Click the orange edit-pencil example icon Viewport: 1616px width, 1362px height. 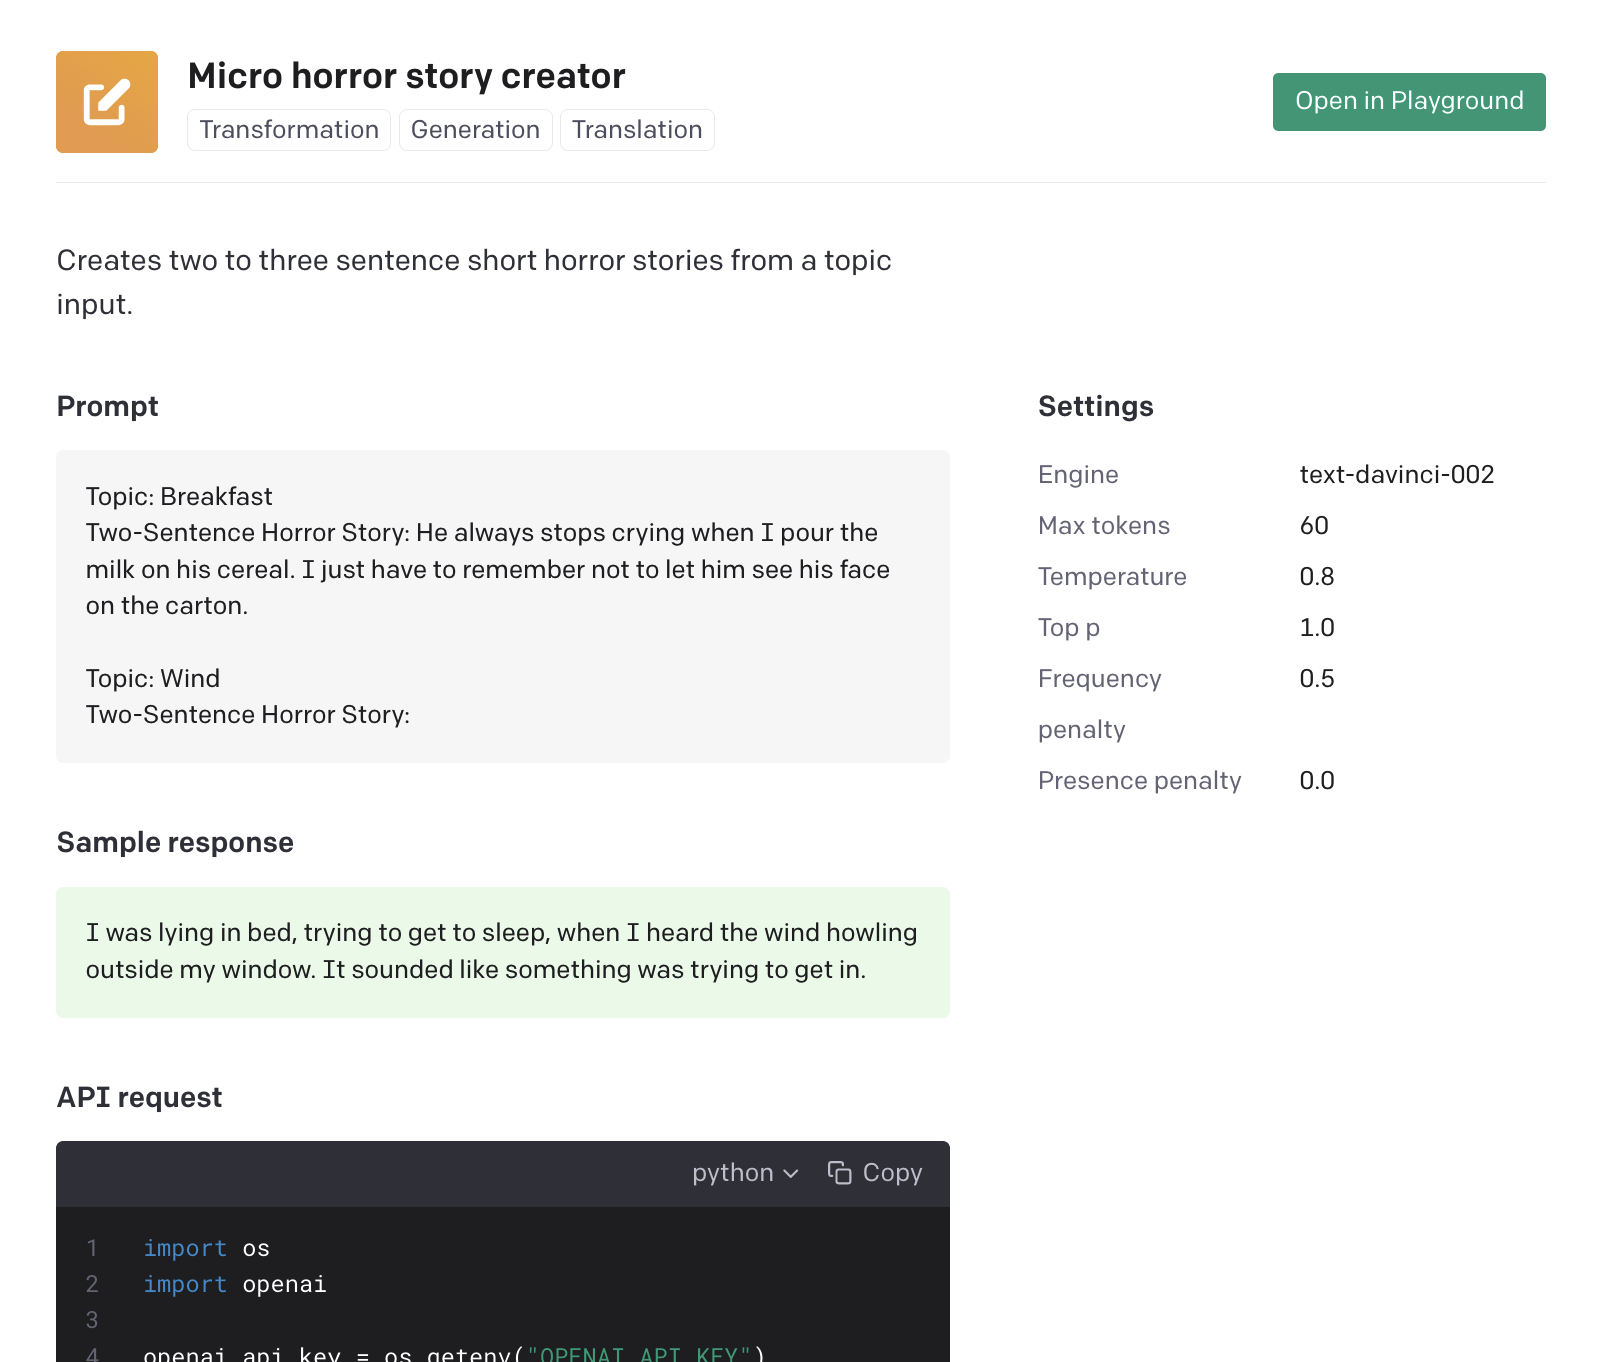[x=107, y=102]
